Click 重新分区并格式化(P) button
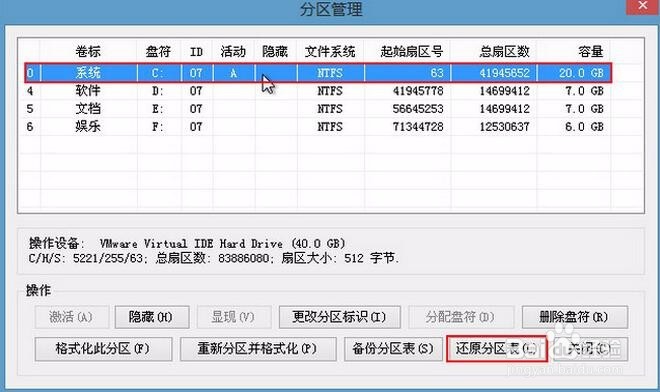 tap(258, 349)
